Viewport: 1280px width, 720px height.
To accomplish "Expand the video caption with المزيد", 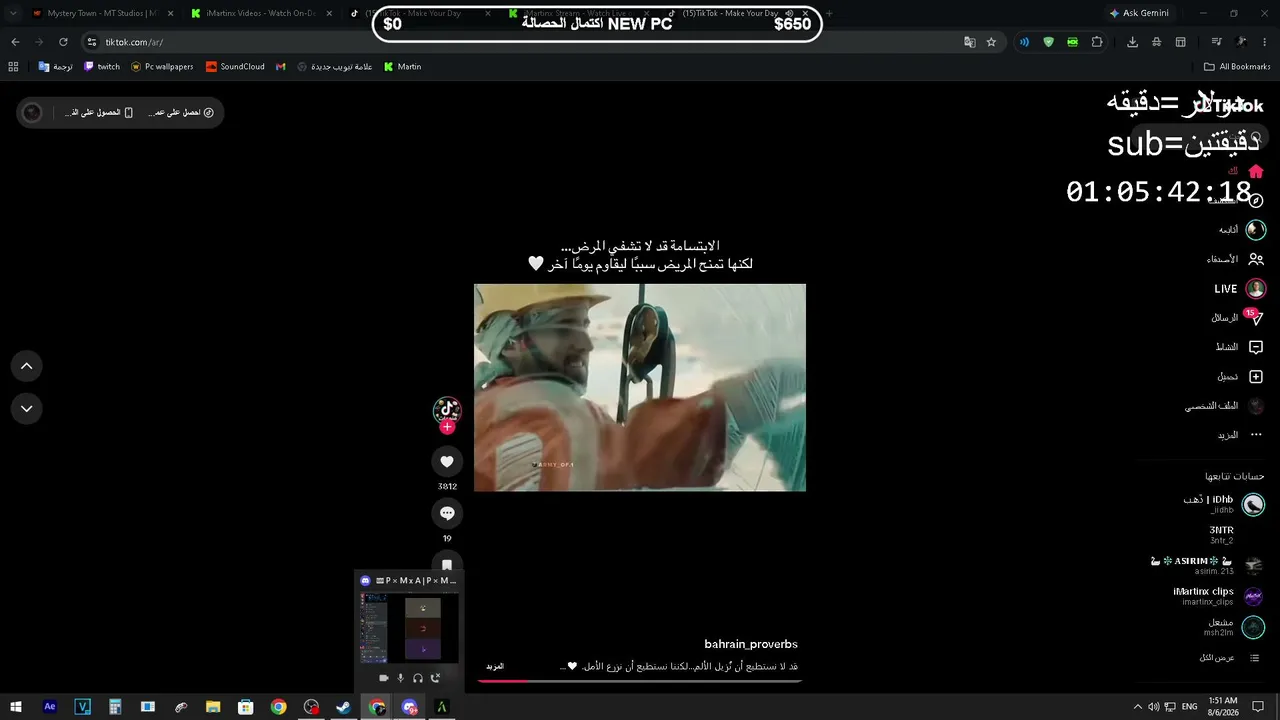I will tap(495, 667).
